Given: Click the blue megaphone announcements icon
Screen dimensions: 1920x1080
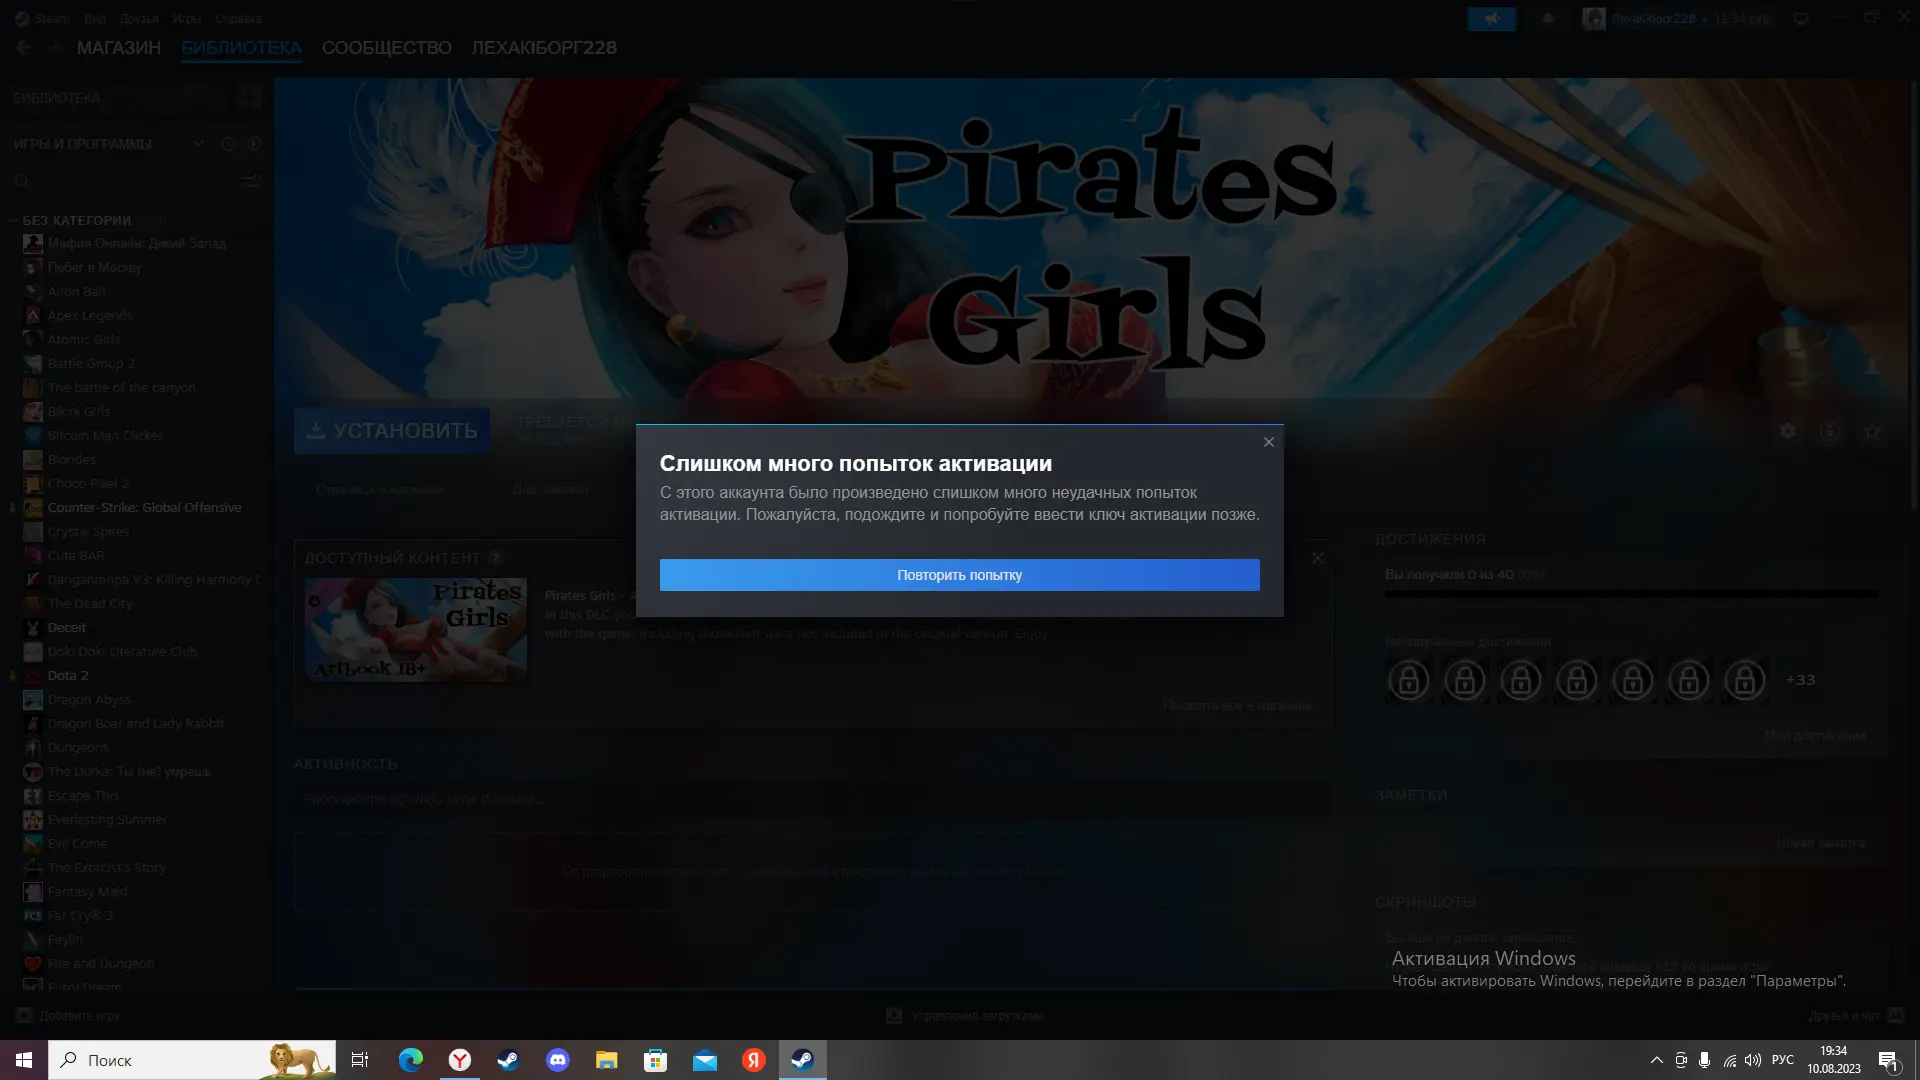Looking at the screenshot, I should click(1492, 18).
